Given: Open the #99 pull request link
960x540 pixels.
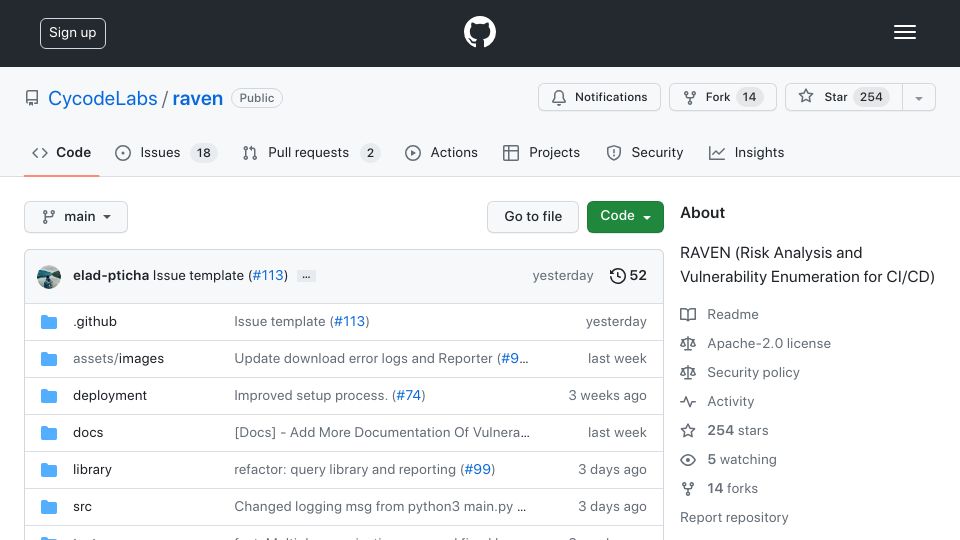Looking at the screenshot, I should tap(478, 469).
